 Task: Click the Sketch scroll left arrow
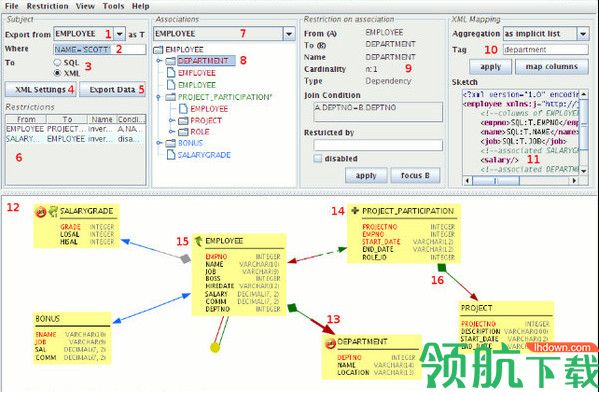point(467,180)
